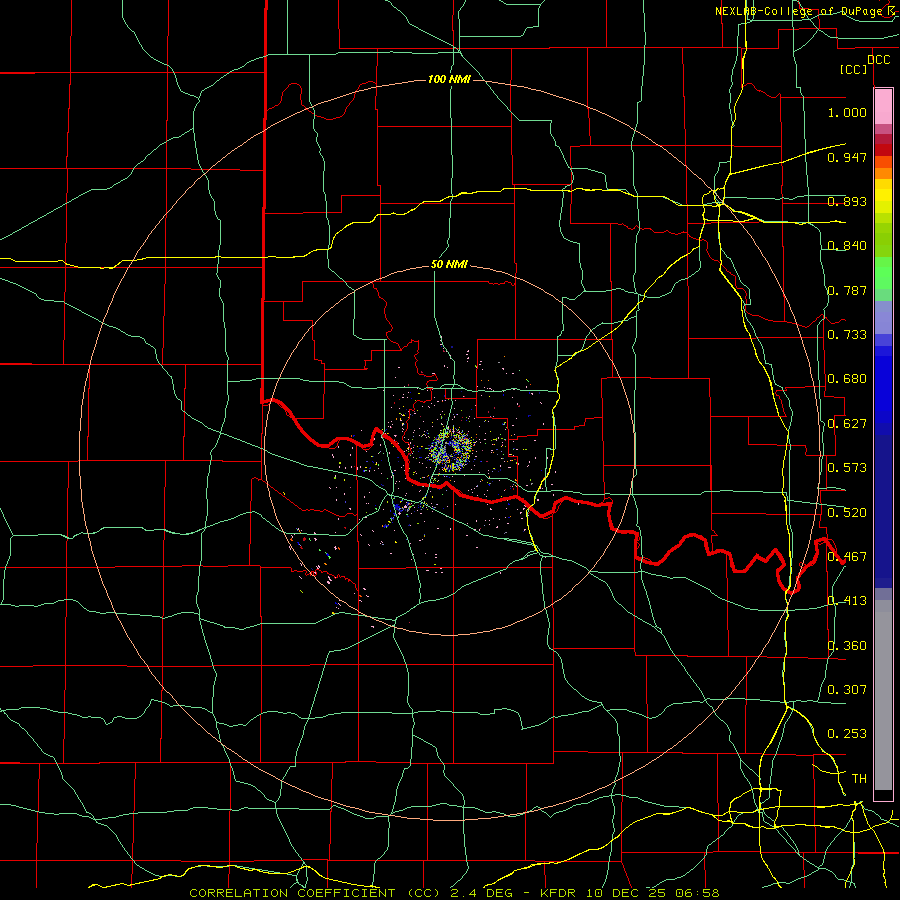Image resolution: width=900 pixels, height=900 pixels.
Task: Select the 0.733 scale value
Action: (x=847, y=335)
